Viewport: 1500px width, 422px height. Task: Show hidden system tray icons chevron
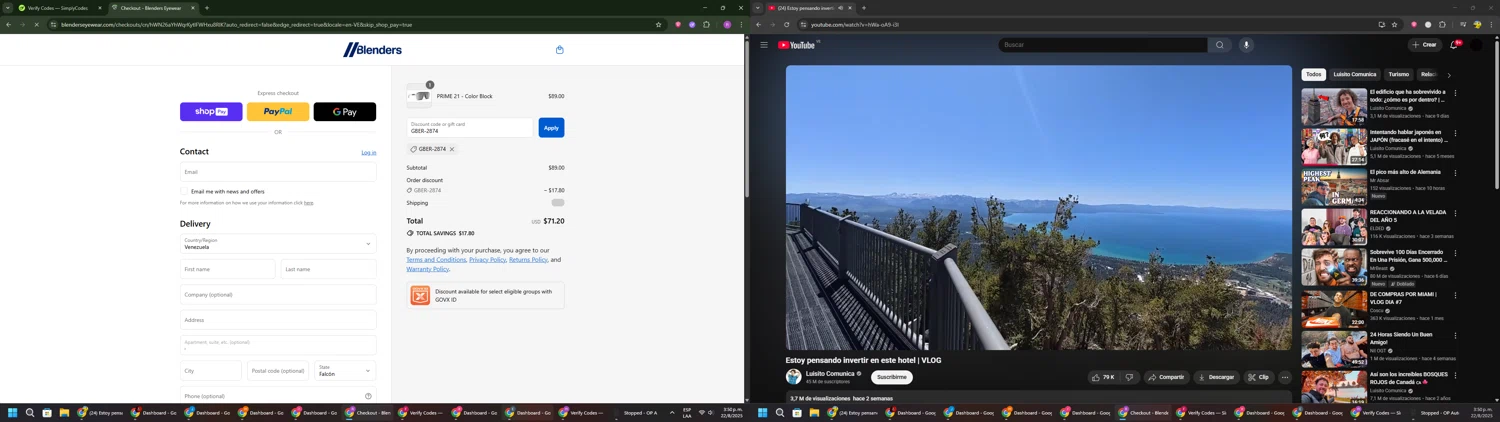[x=672, y=412]
